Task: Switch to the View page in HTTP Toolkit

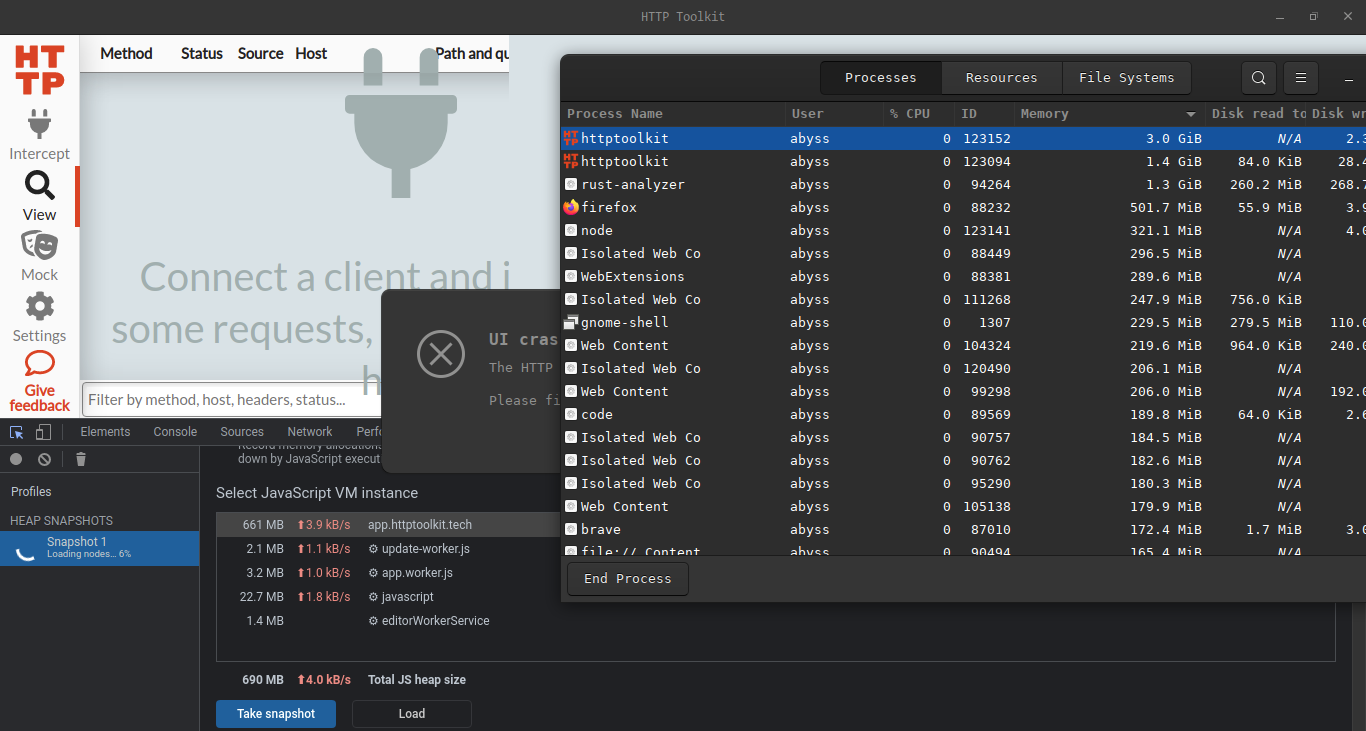Action: click(39, 196)
